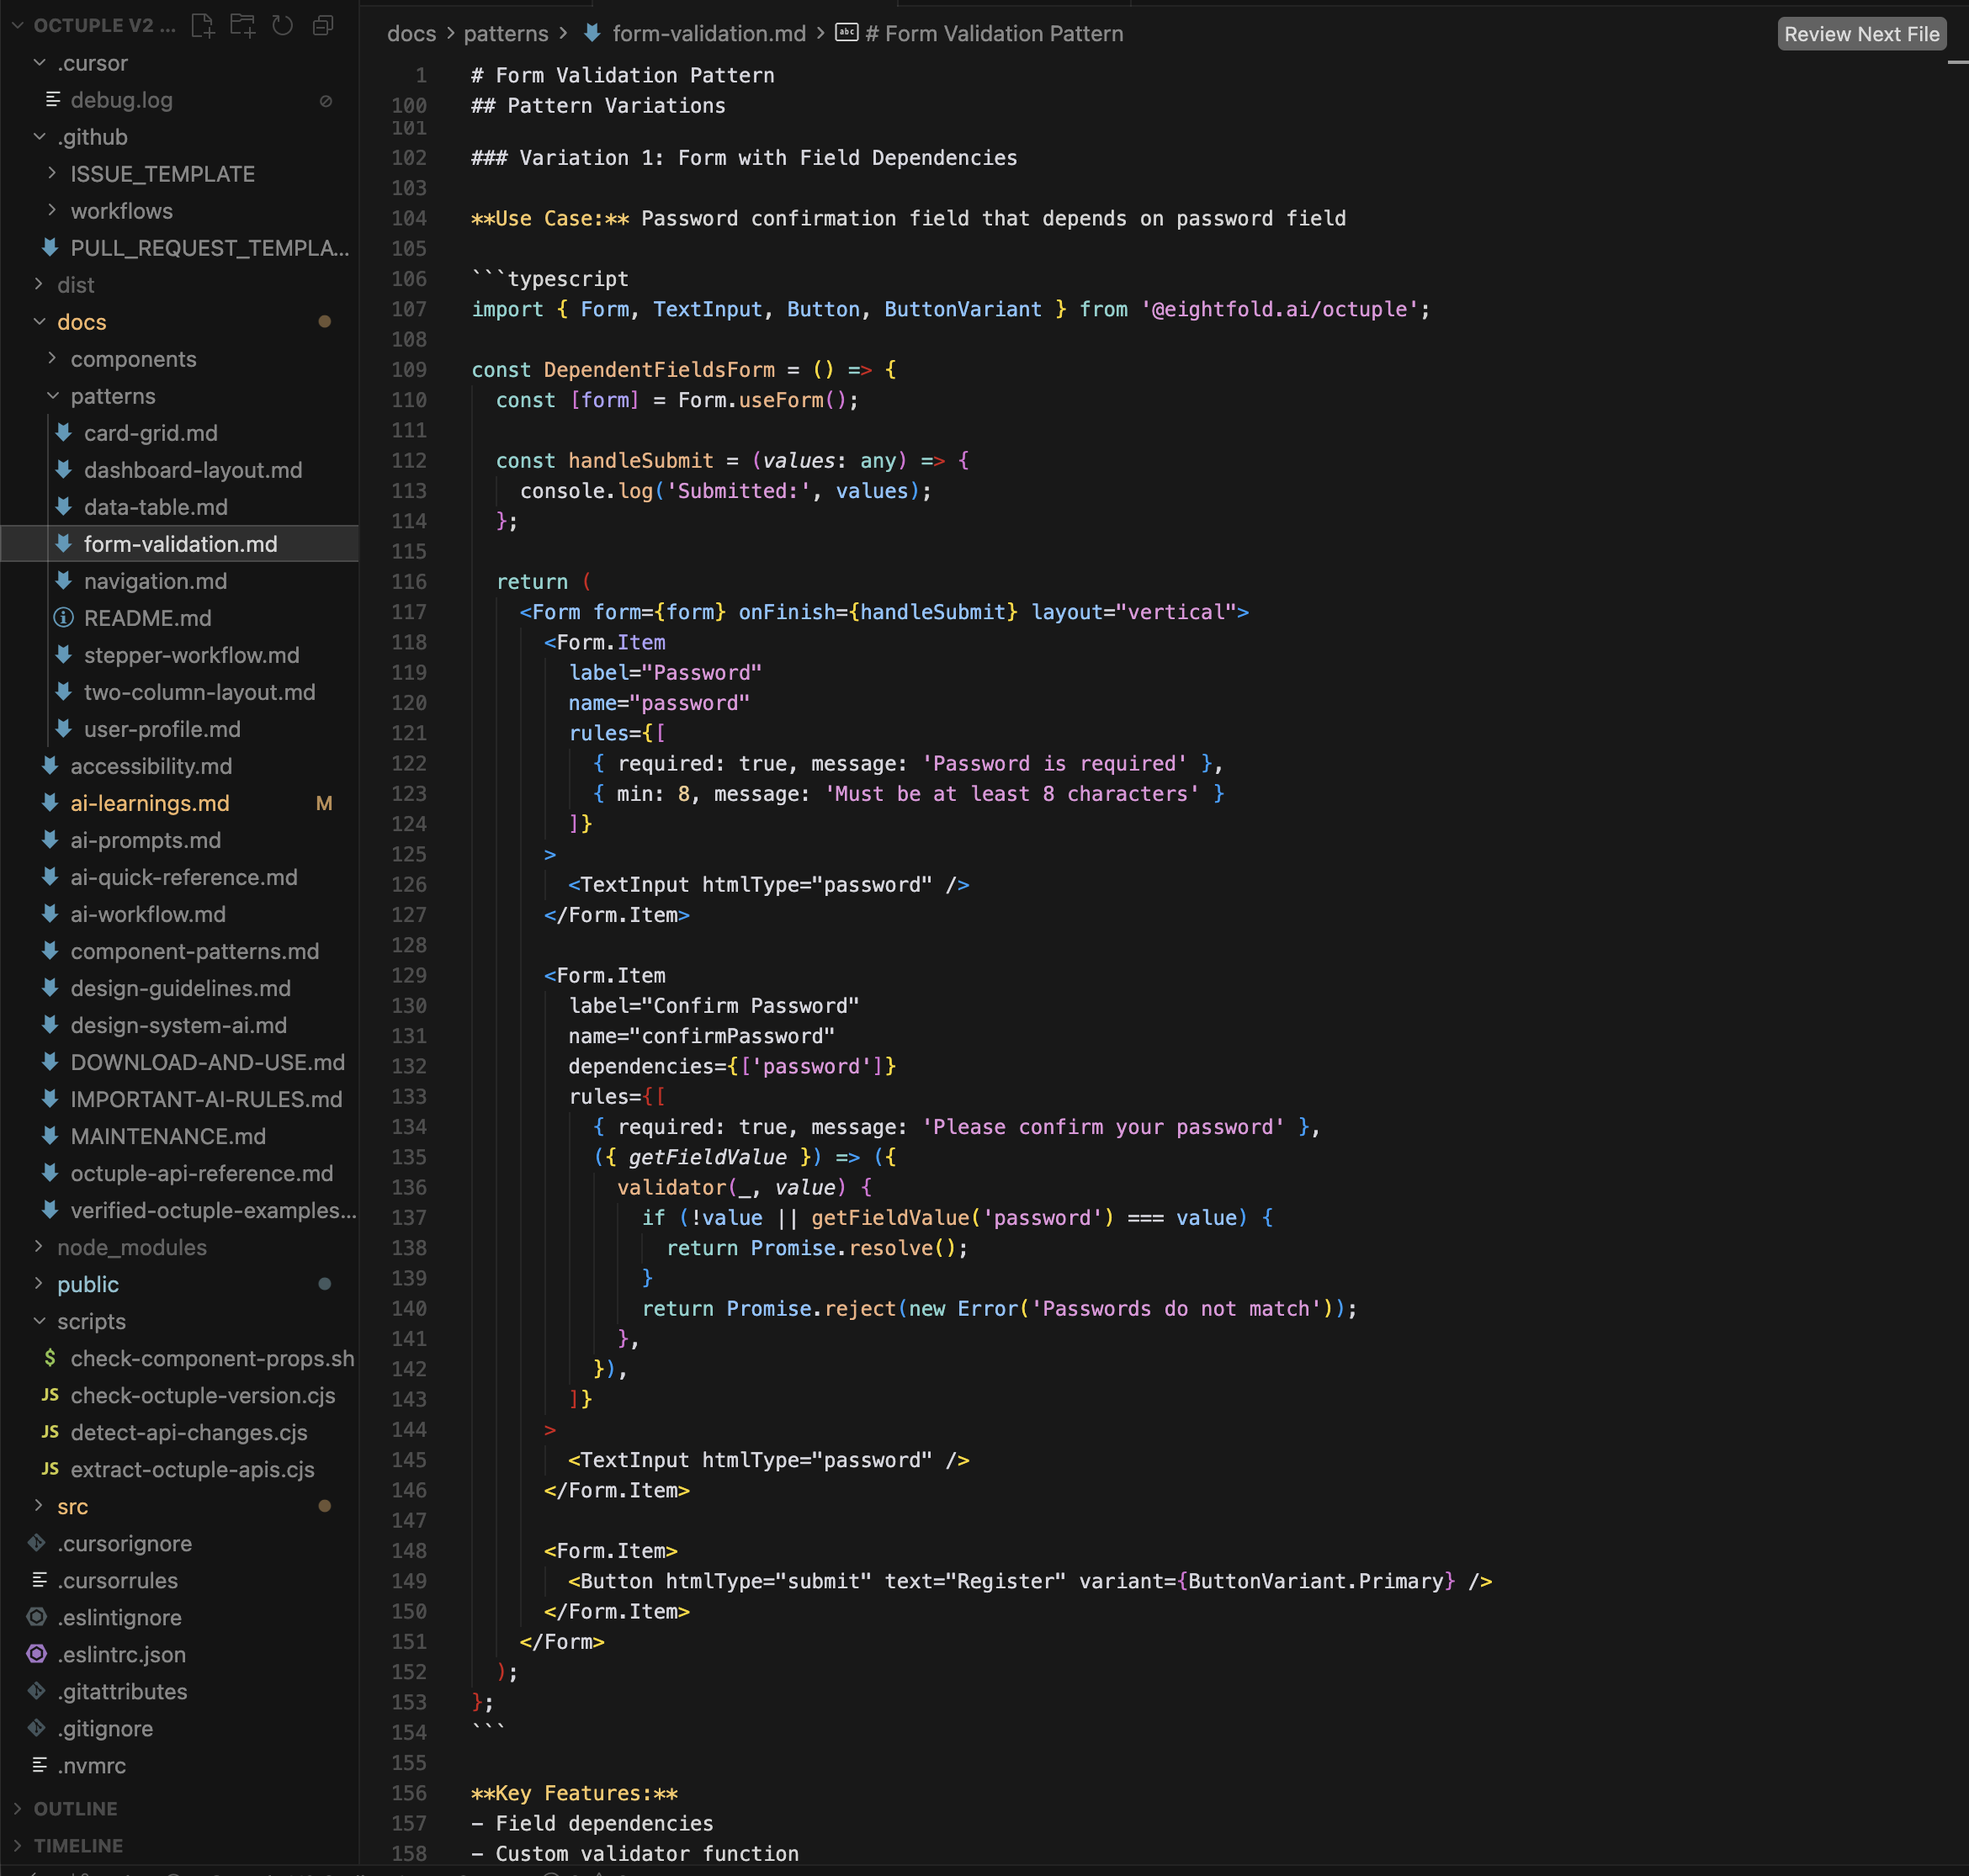Open .eslintrc.json config file
Screen dimensions: 1969x1876
[121, 1654]
